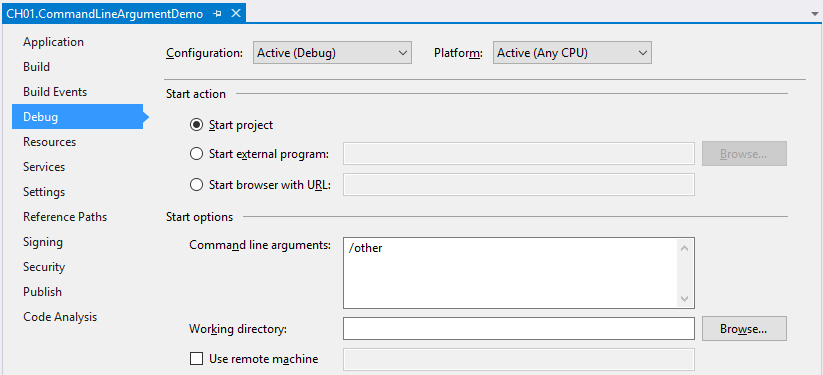Show the Code Analysis page

[x=60, y=317]
